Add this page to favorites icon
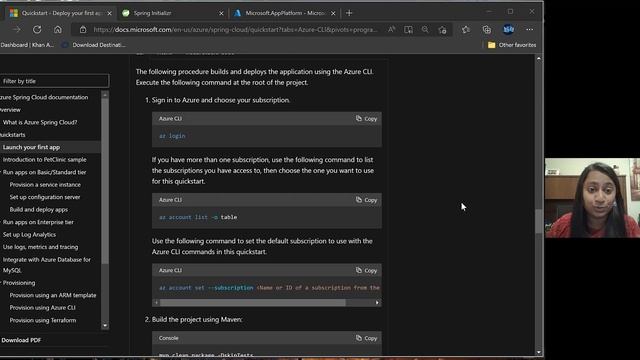Viewport: 640px width, 360px height. click(442, 29)
